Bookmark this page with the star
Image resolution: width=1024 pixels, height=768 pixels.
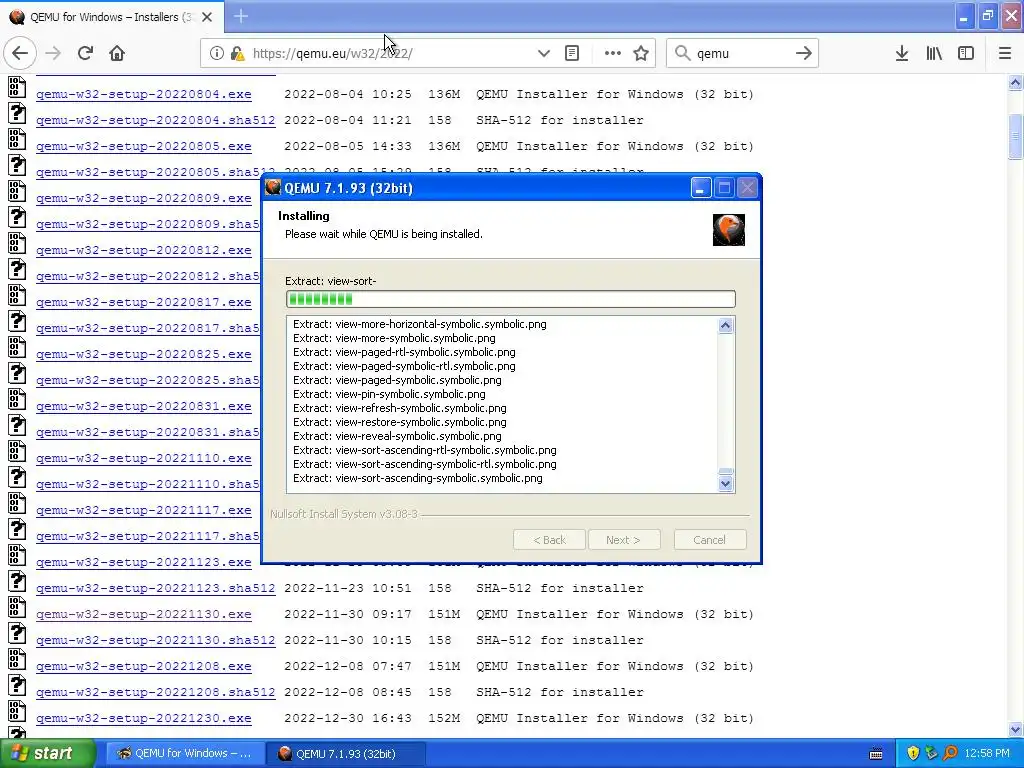pos(641,54)
